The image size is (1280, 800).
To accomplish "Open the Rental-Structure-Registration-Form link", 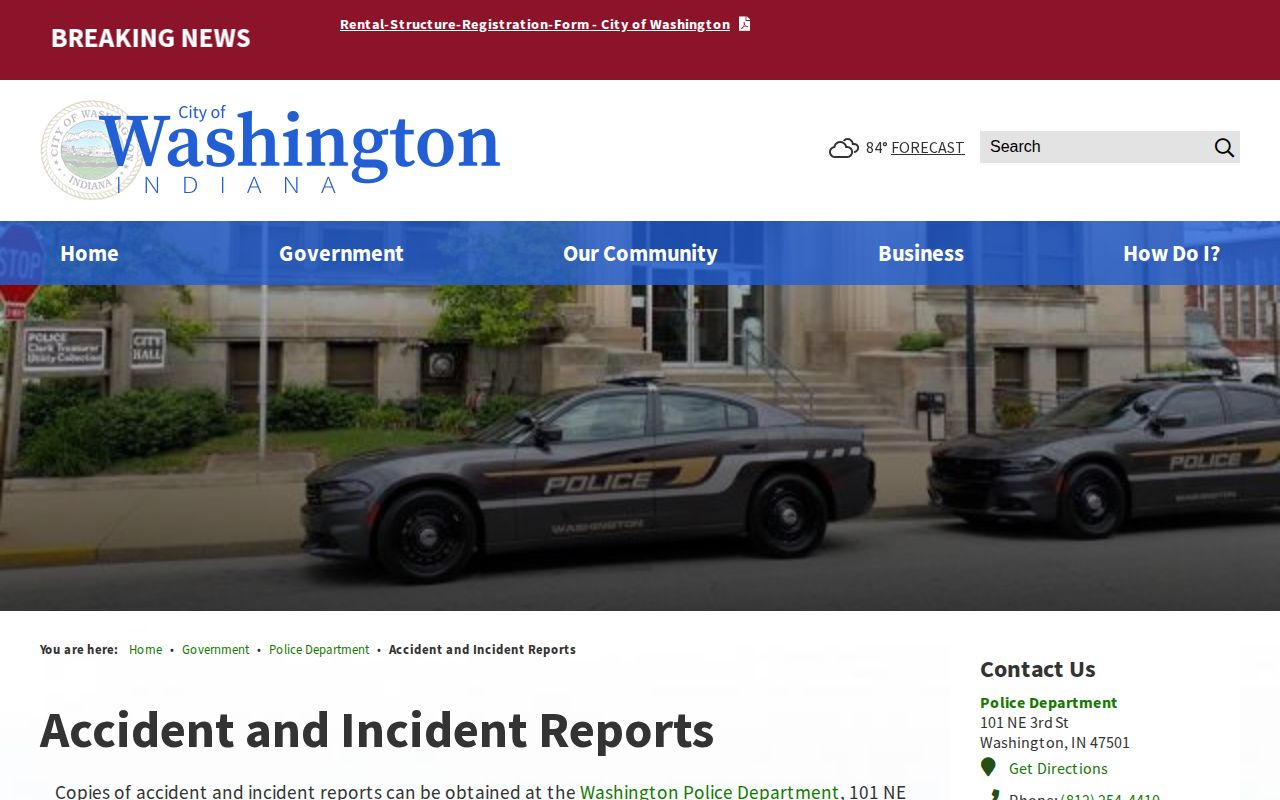I will coord(535,24).
